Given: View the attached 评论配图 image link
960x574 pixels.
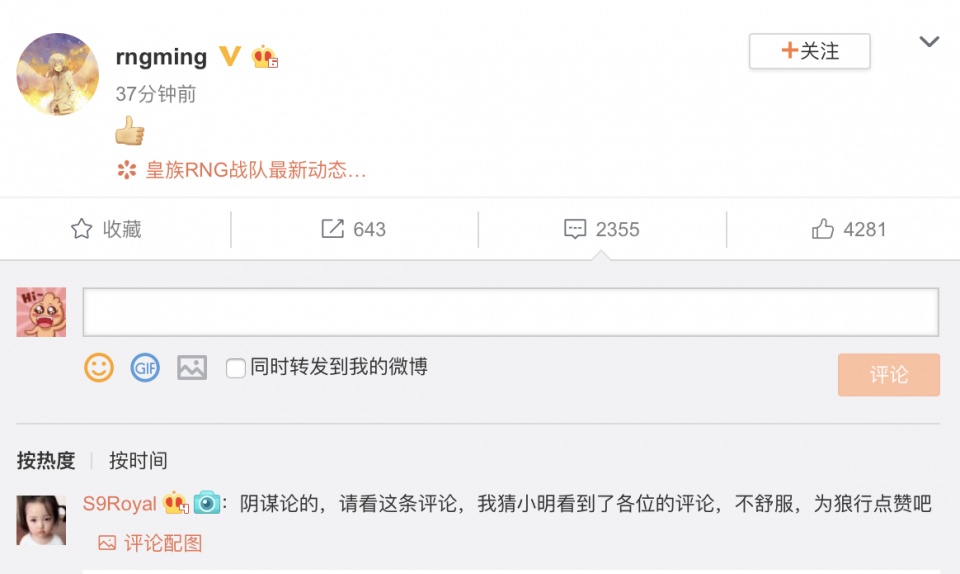Looking at the screenshot, I should point(151,543).
